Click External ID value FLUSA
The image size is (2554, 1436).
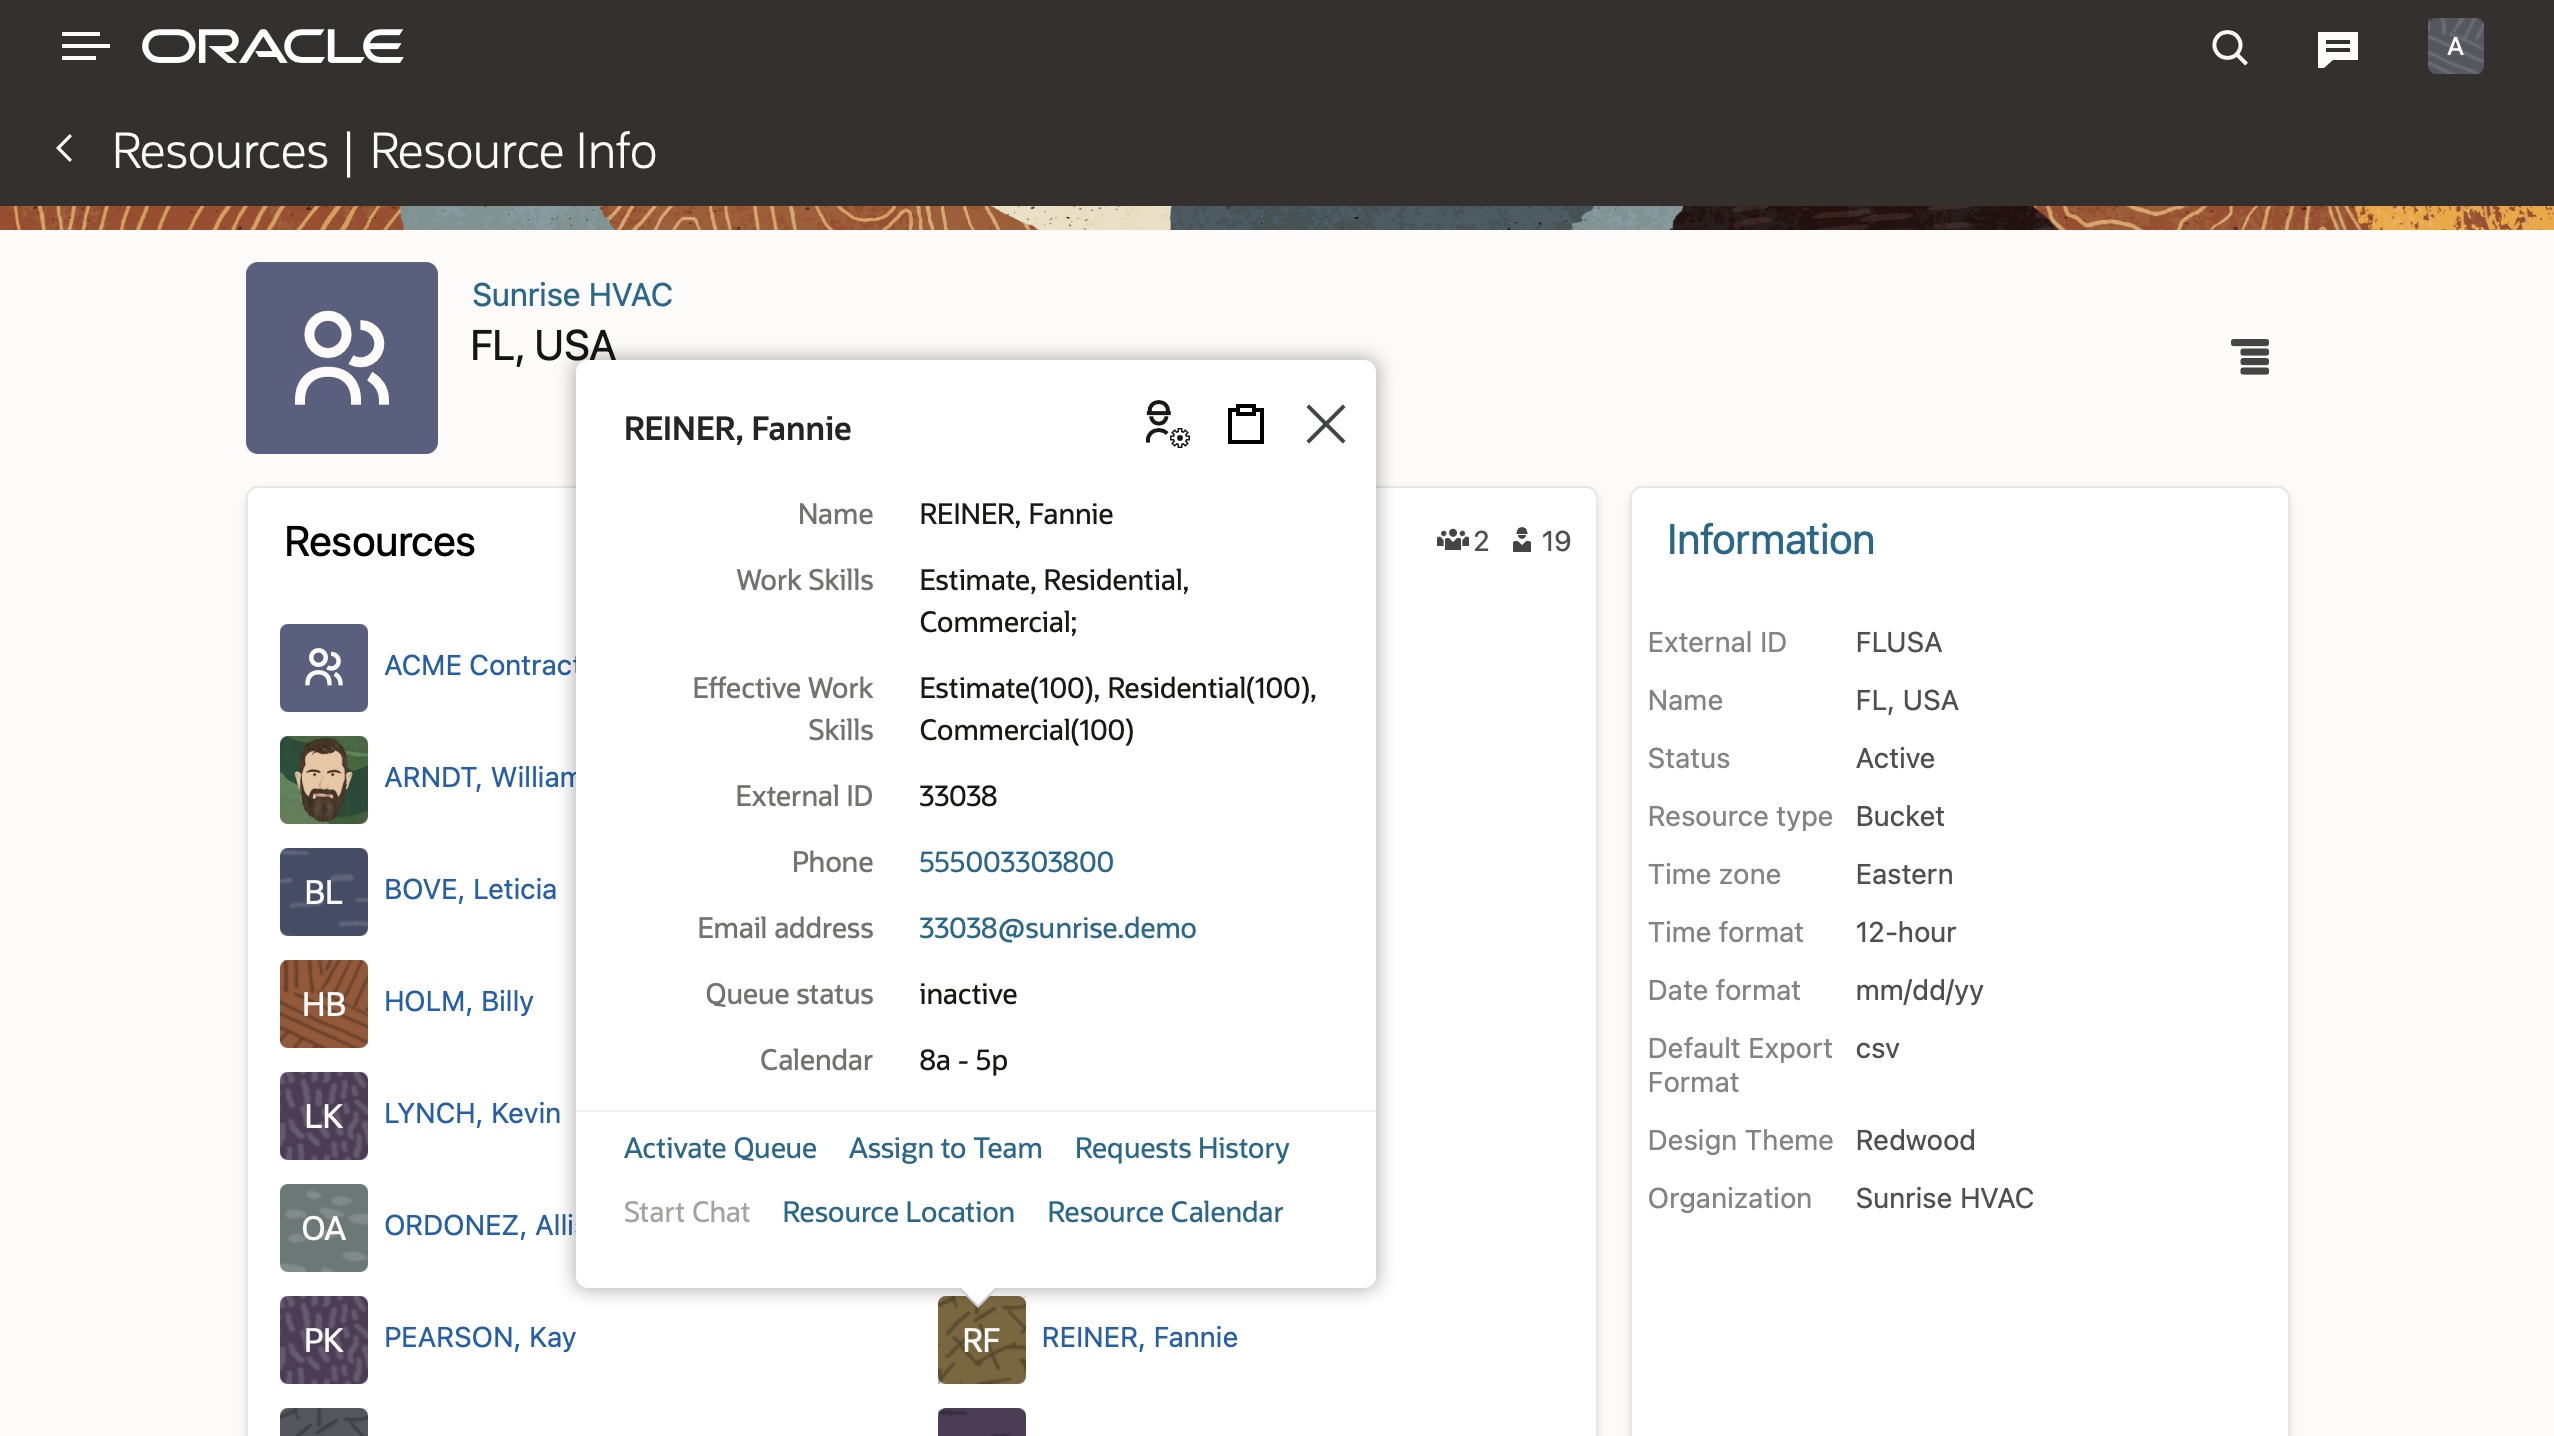click(x=1899, y=642)
